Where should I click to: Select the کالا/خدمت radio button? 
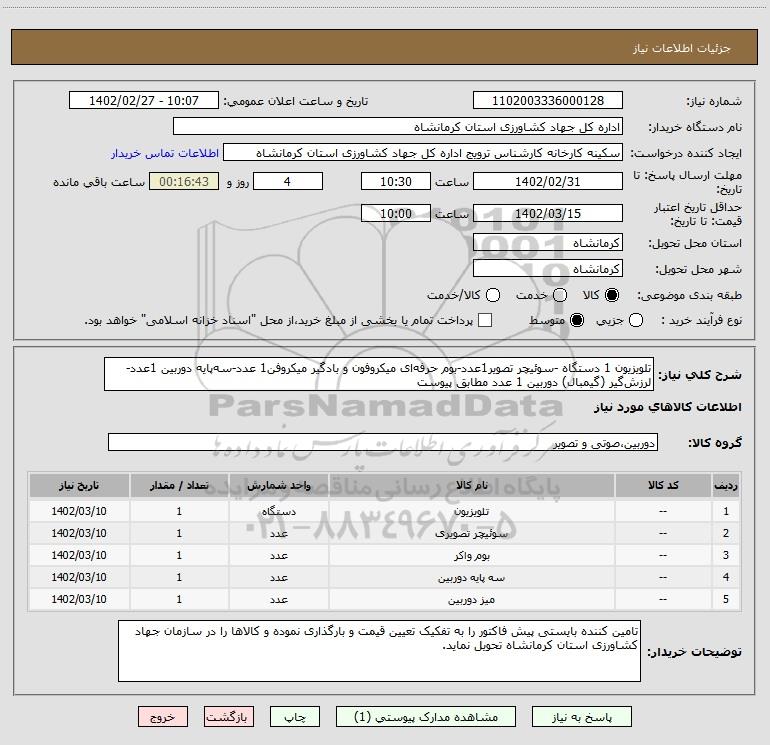point(493,295)
